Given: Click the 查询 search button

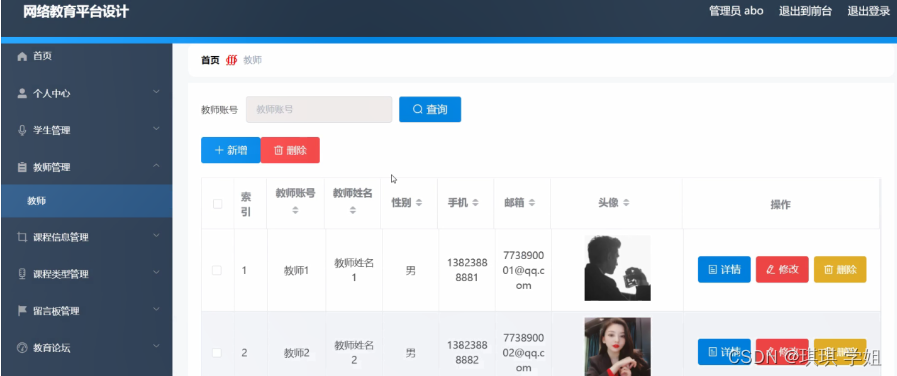Looking at the screenshot, I should click(x=430, y=109).
